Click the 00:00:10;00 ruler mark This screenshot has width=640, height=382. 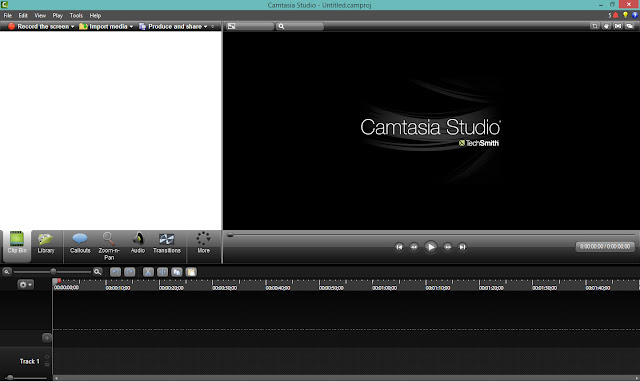click(118, 288)
